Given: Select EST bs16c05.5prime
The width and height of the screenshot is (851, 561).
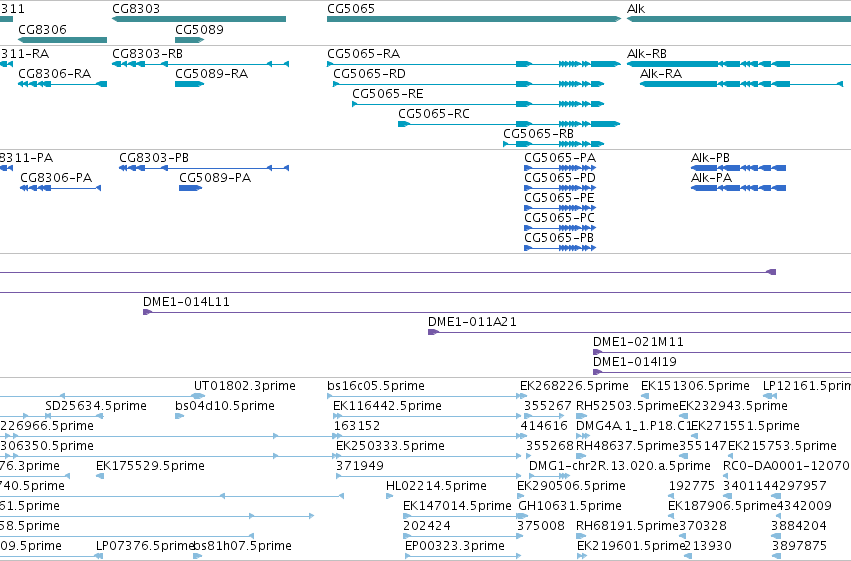Looking at the screenshot, I should click(376, 386).
